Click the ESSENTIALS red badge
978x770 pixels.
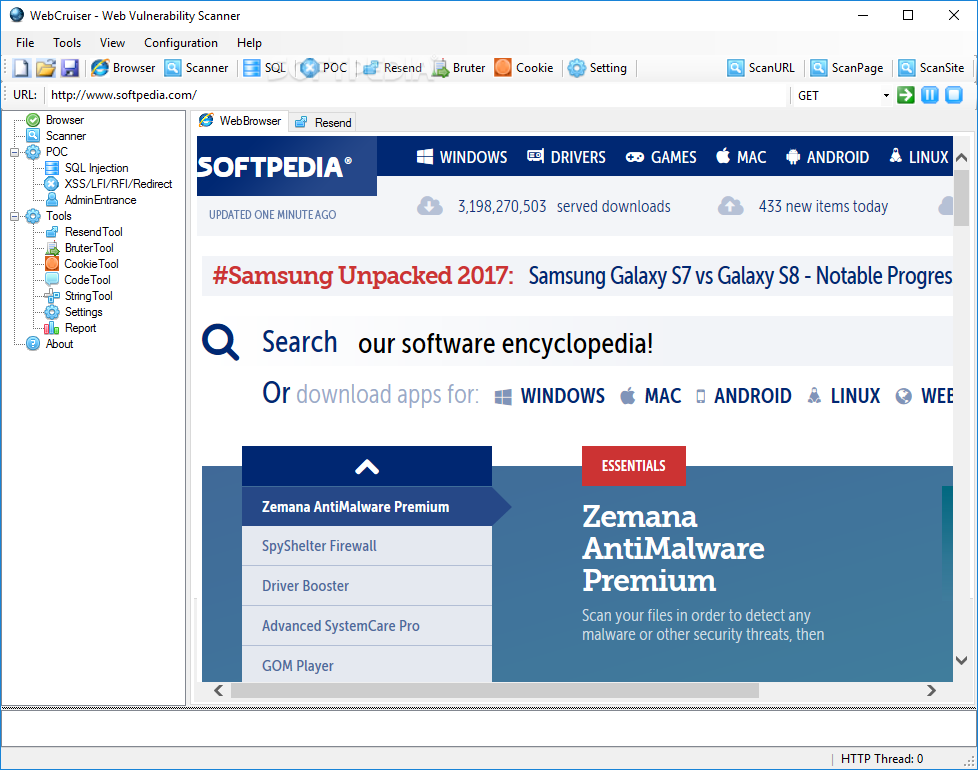tap(634, 466)
